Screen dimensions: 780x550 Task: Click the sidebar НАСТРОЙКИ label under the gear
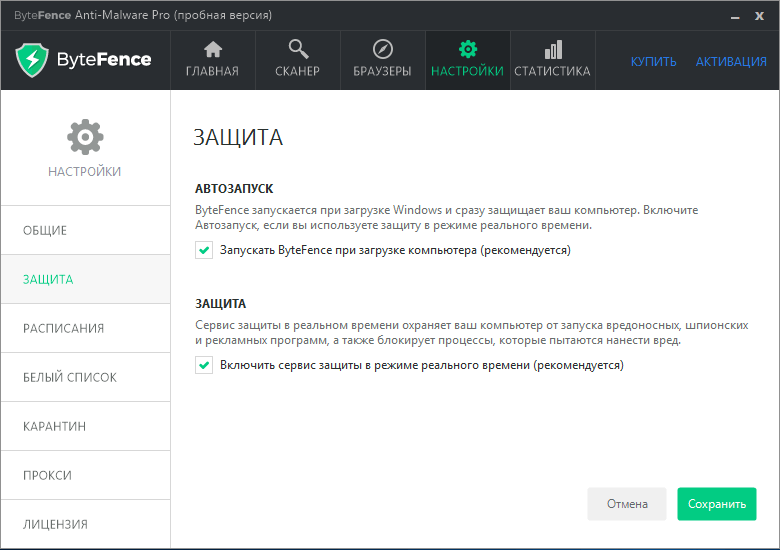(85, 172)
